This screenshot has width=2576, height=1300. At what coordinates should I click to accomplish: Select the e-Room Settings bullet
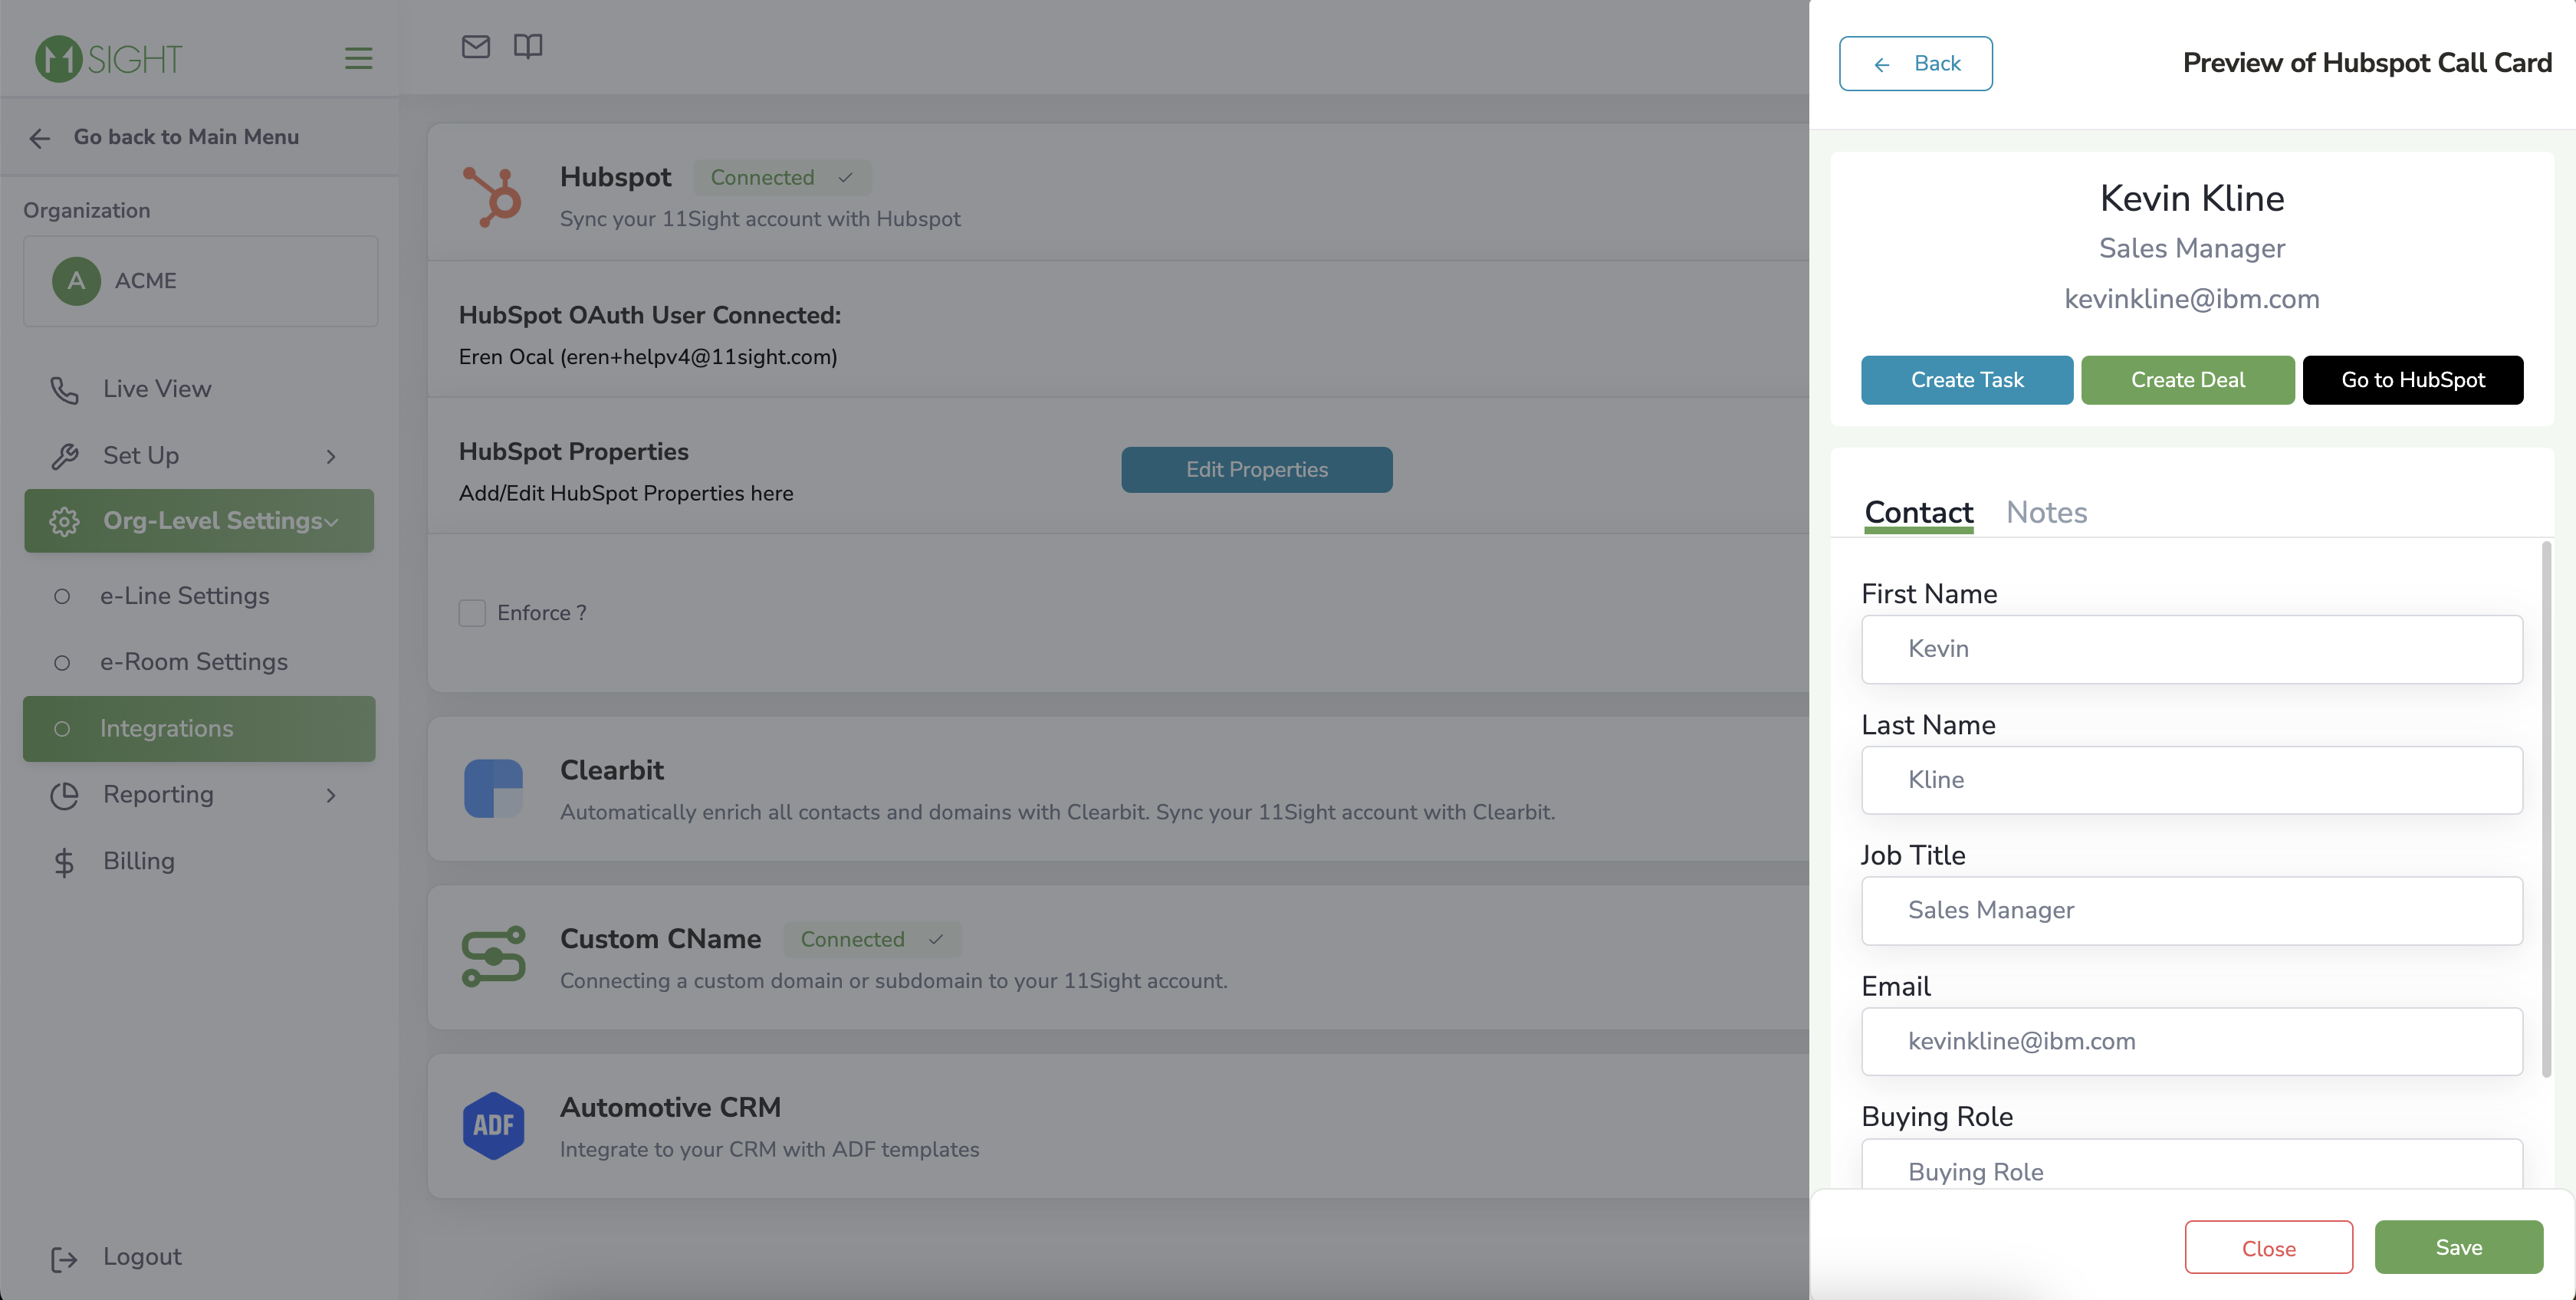coord(62,663)
